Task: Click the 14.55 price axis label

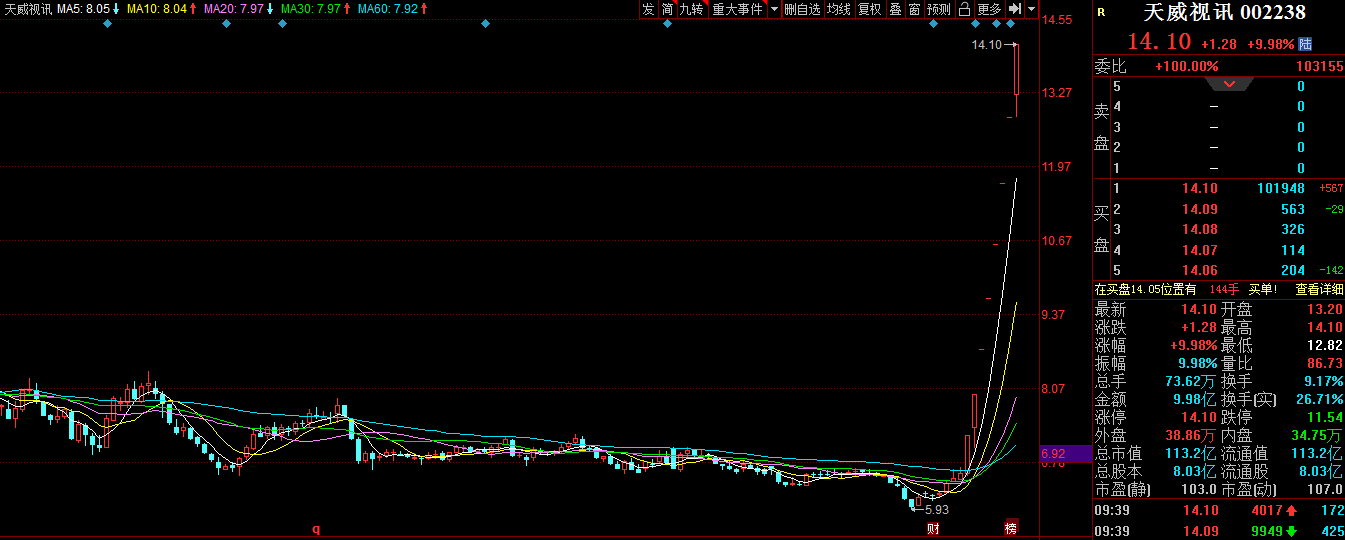Action: click(1057, 19)
